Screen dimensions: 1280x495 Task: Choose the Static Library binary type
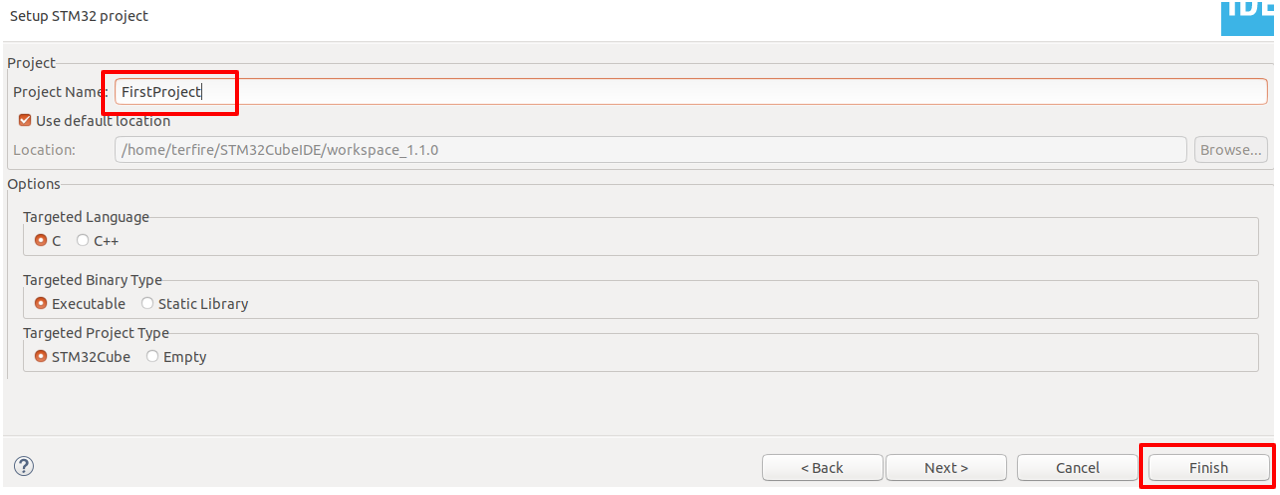(x=148, y=304)
